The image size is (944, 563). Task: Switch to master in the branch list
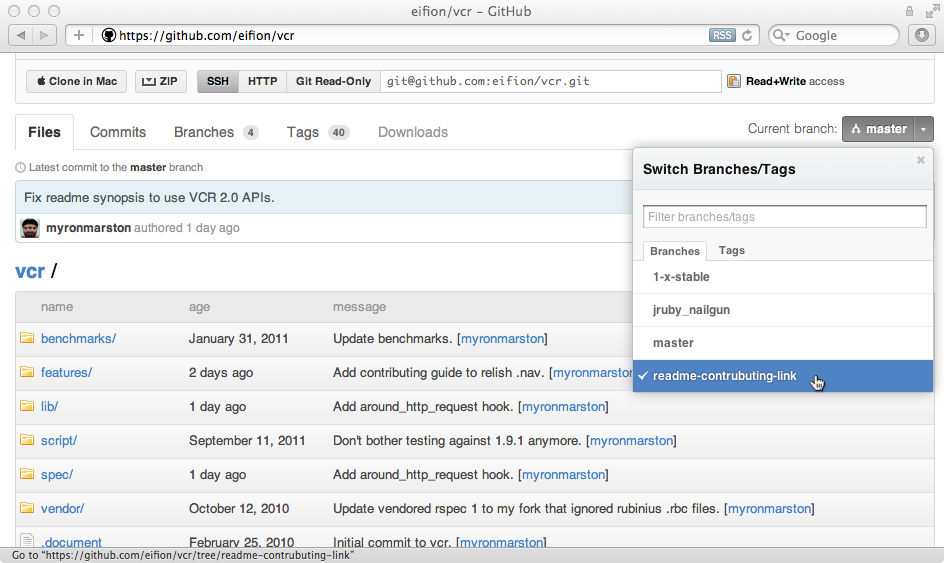[783, 343]
